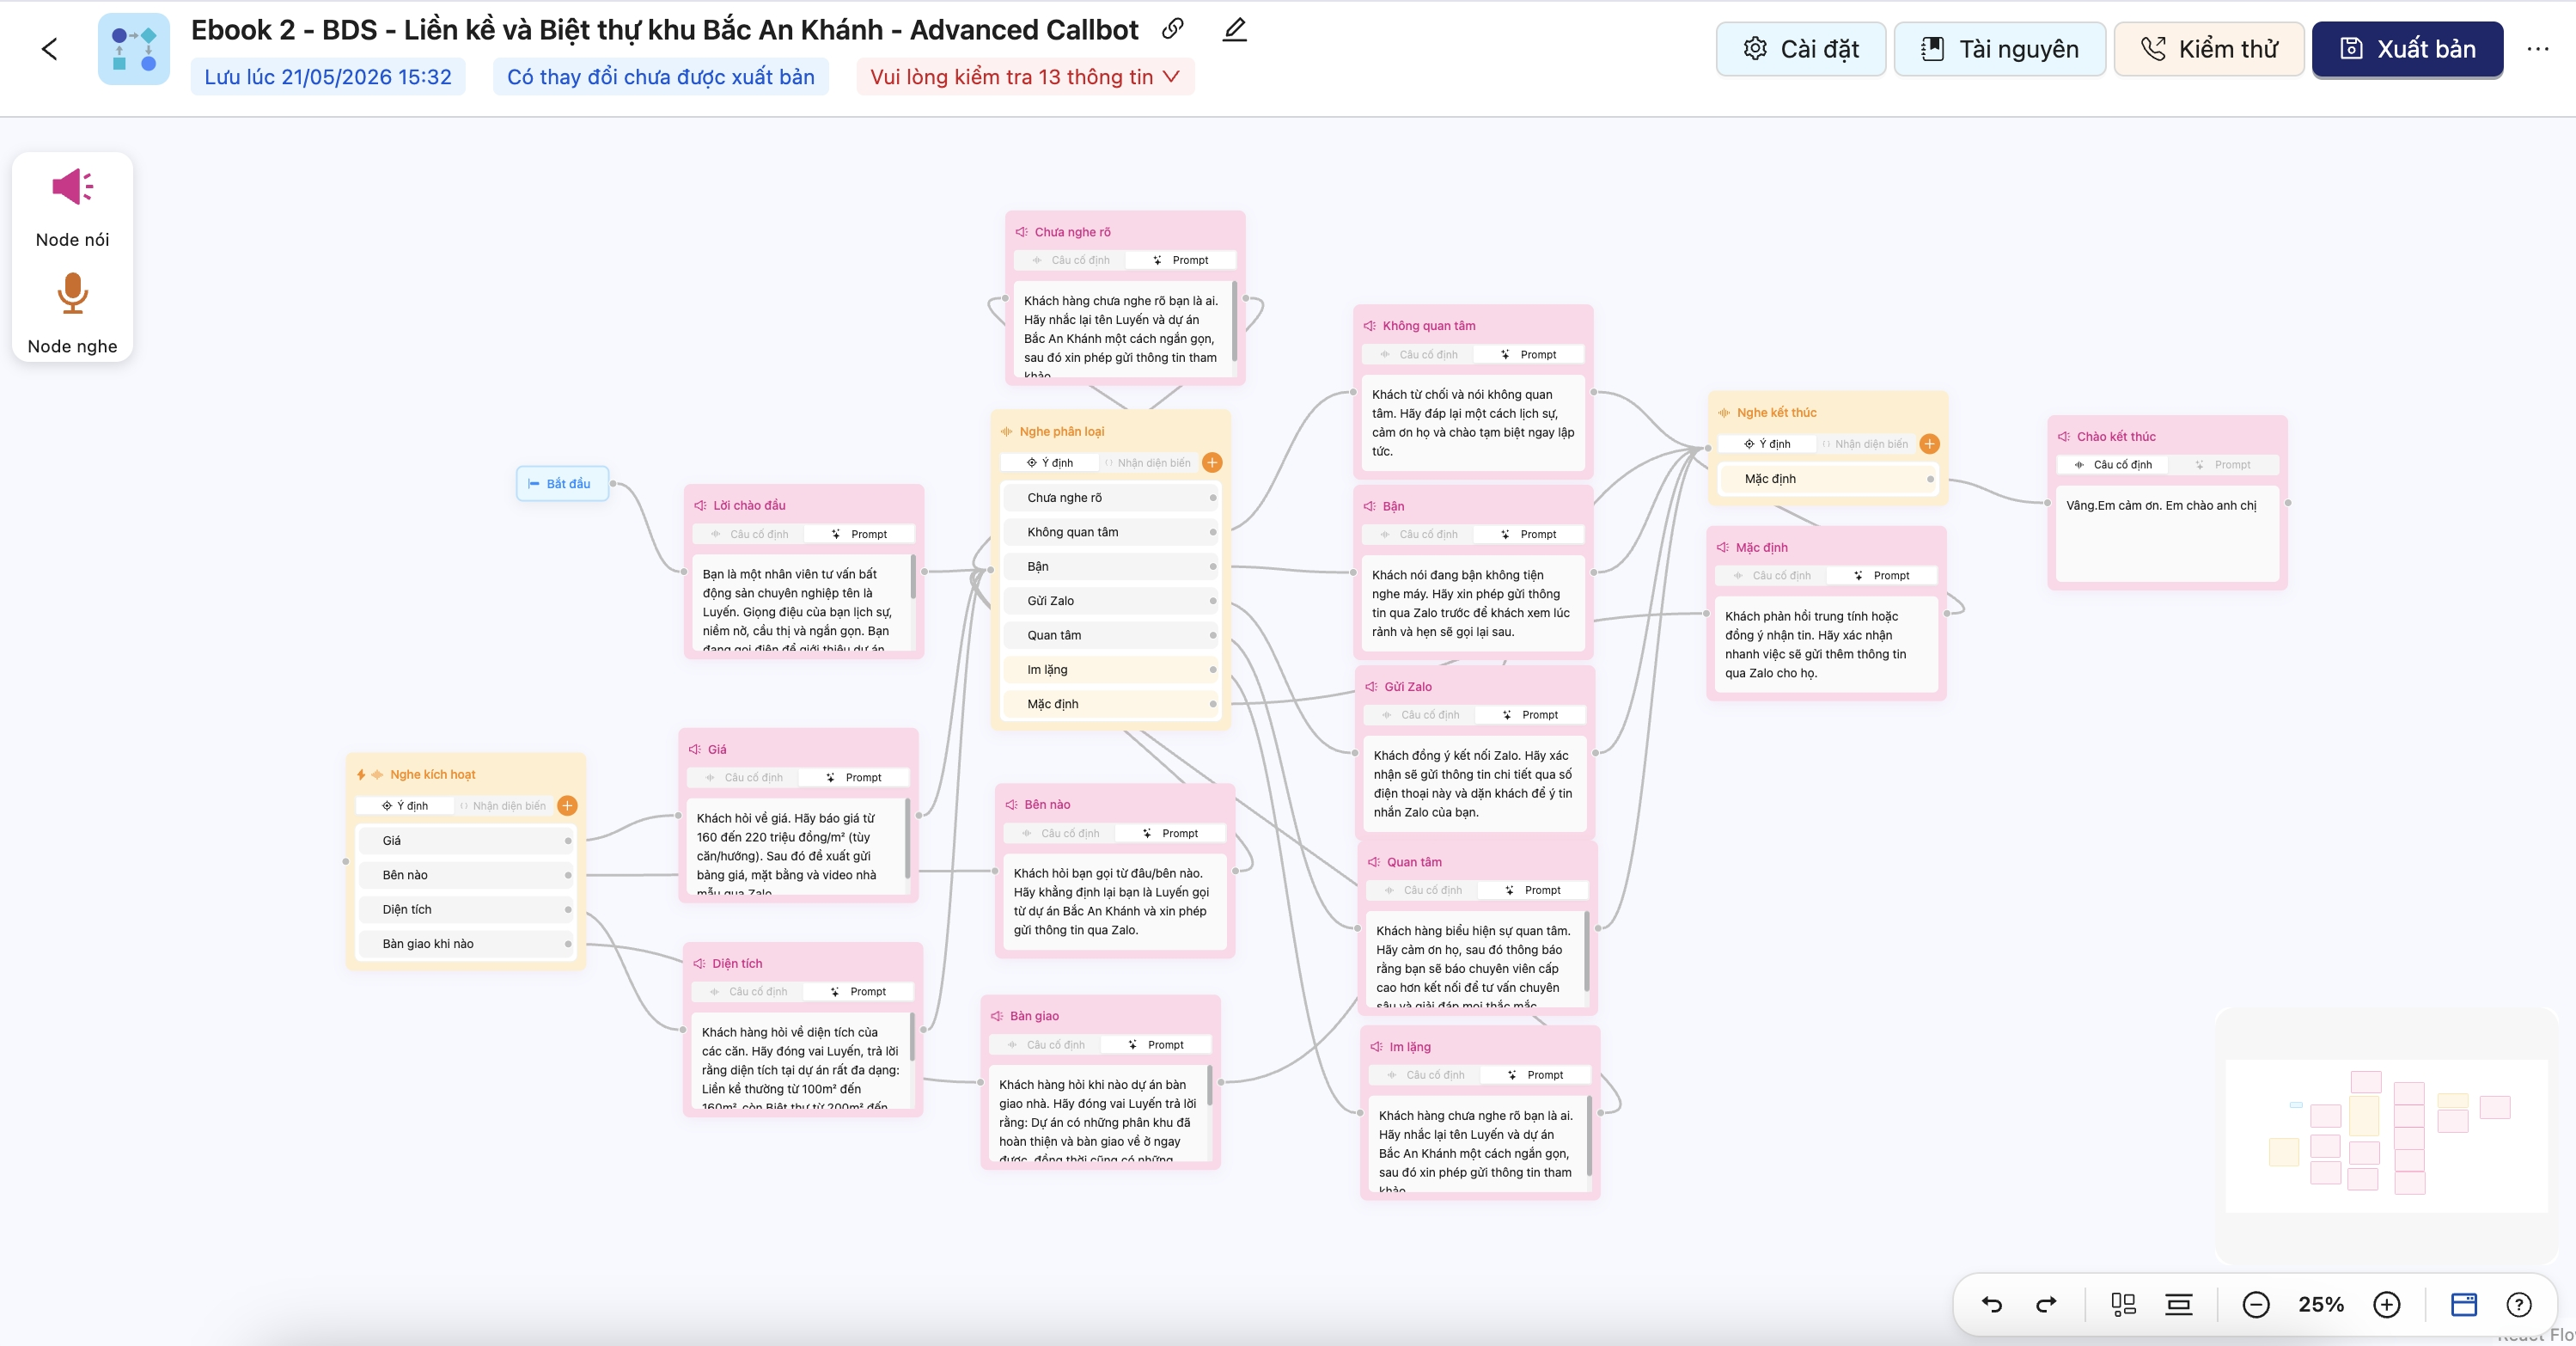Select Chưa nghe rõ intent row
The image size is (2576, 1346).
point(1110,497)
